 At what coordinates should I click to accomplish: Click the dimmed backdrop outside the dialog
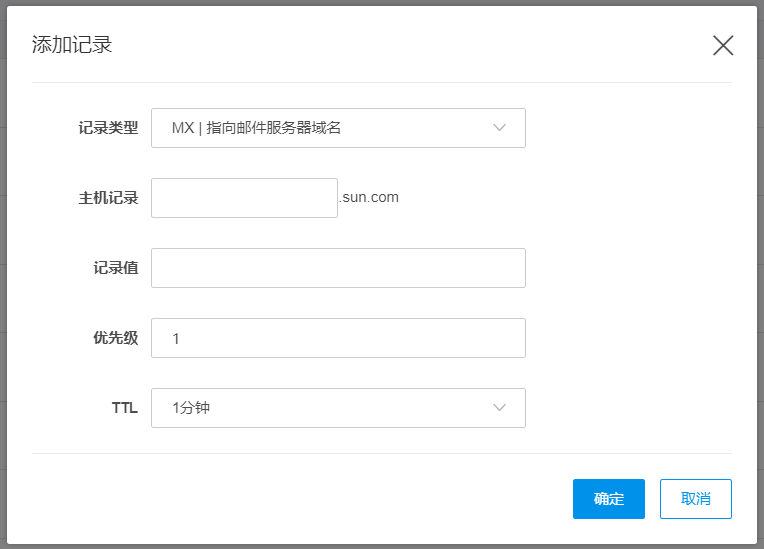point(3,300)
